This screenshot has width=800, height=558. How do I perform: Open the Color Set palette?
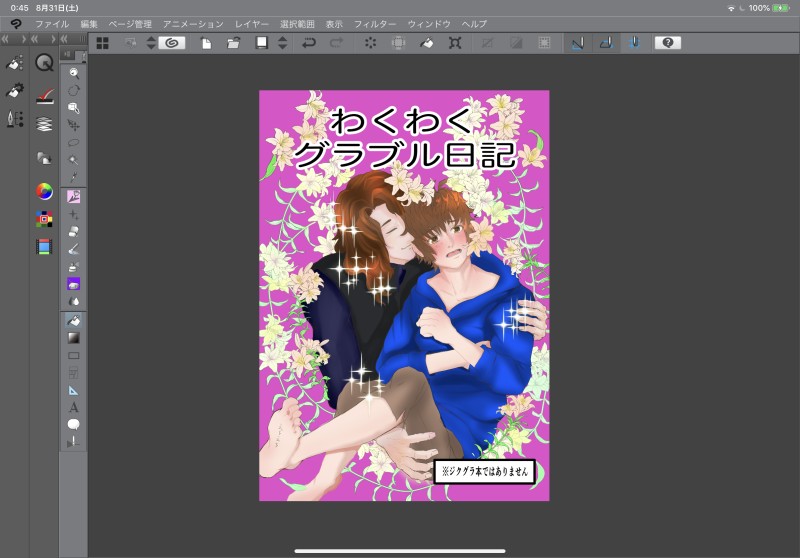(44, 219)
